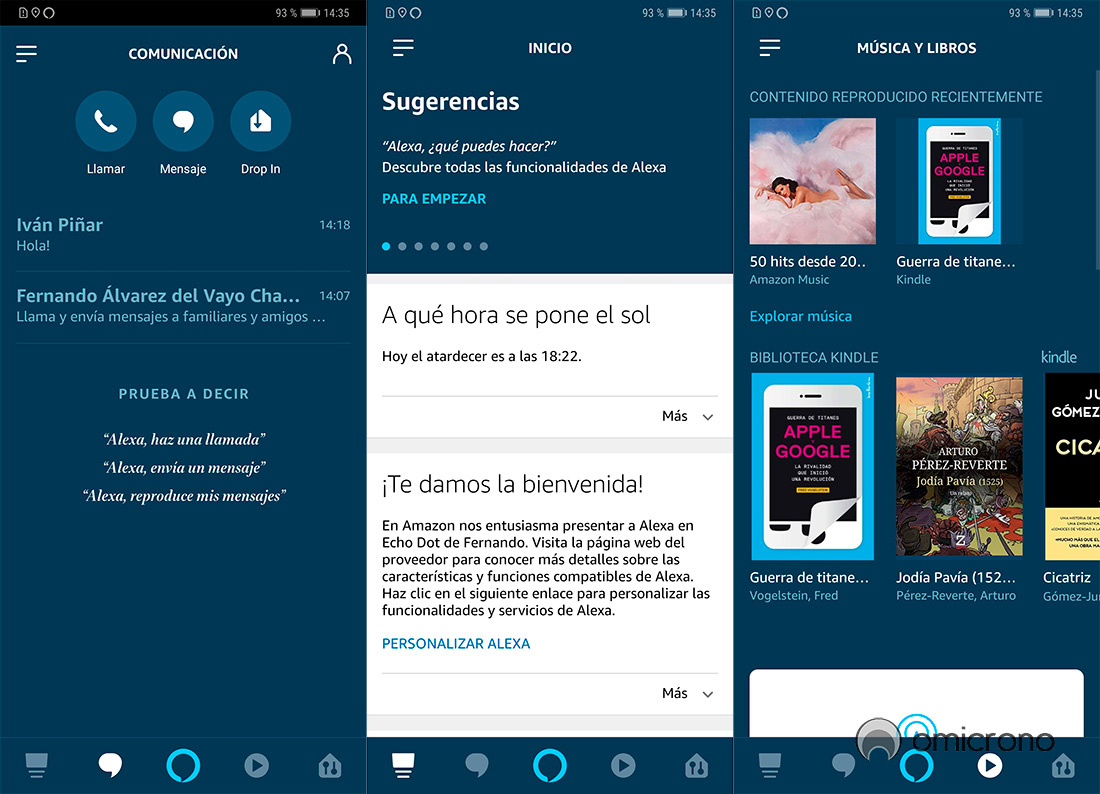Image resolution: width=1100 pixels, height=794 pixels.
Task: Open play tab in Comunicación bottom bar
Action: click(257, 765)
